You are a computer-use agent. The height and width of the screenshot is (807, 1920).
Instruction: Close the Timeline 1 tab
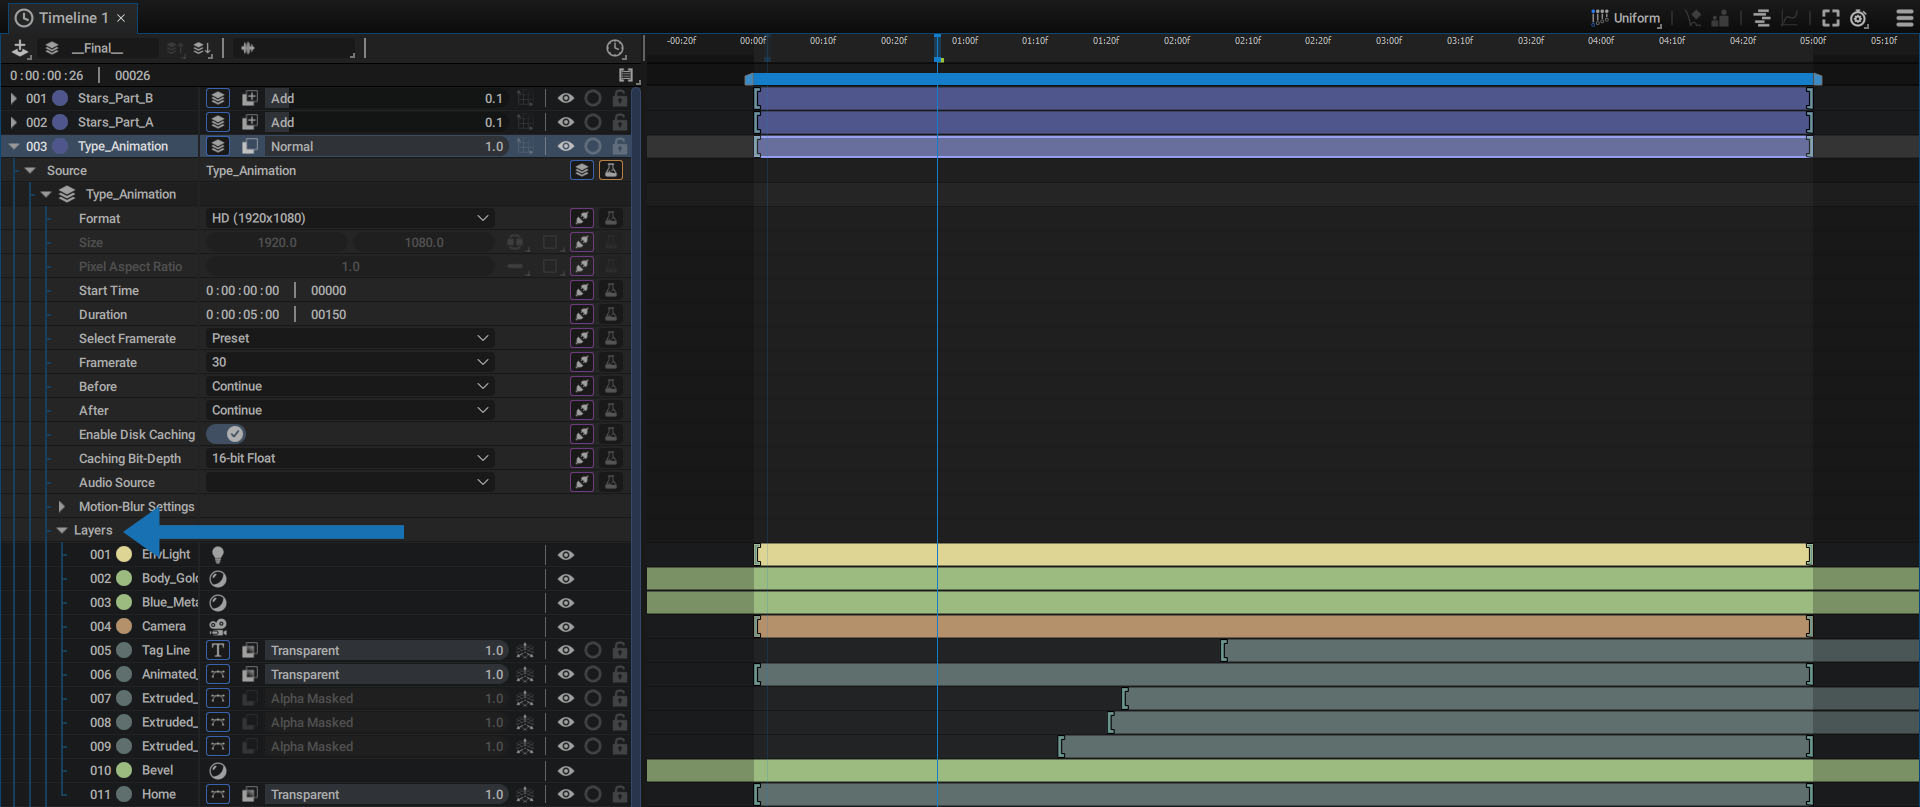coord(121,18)
